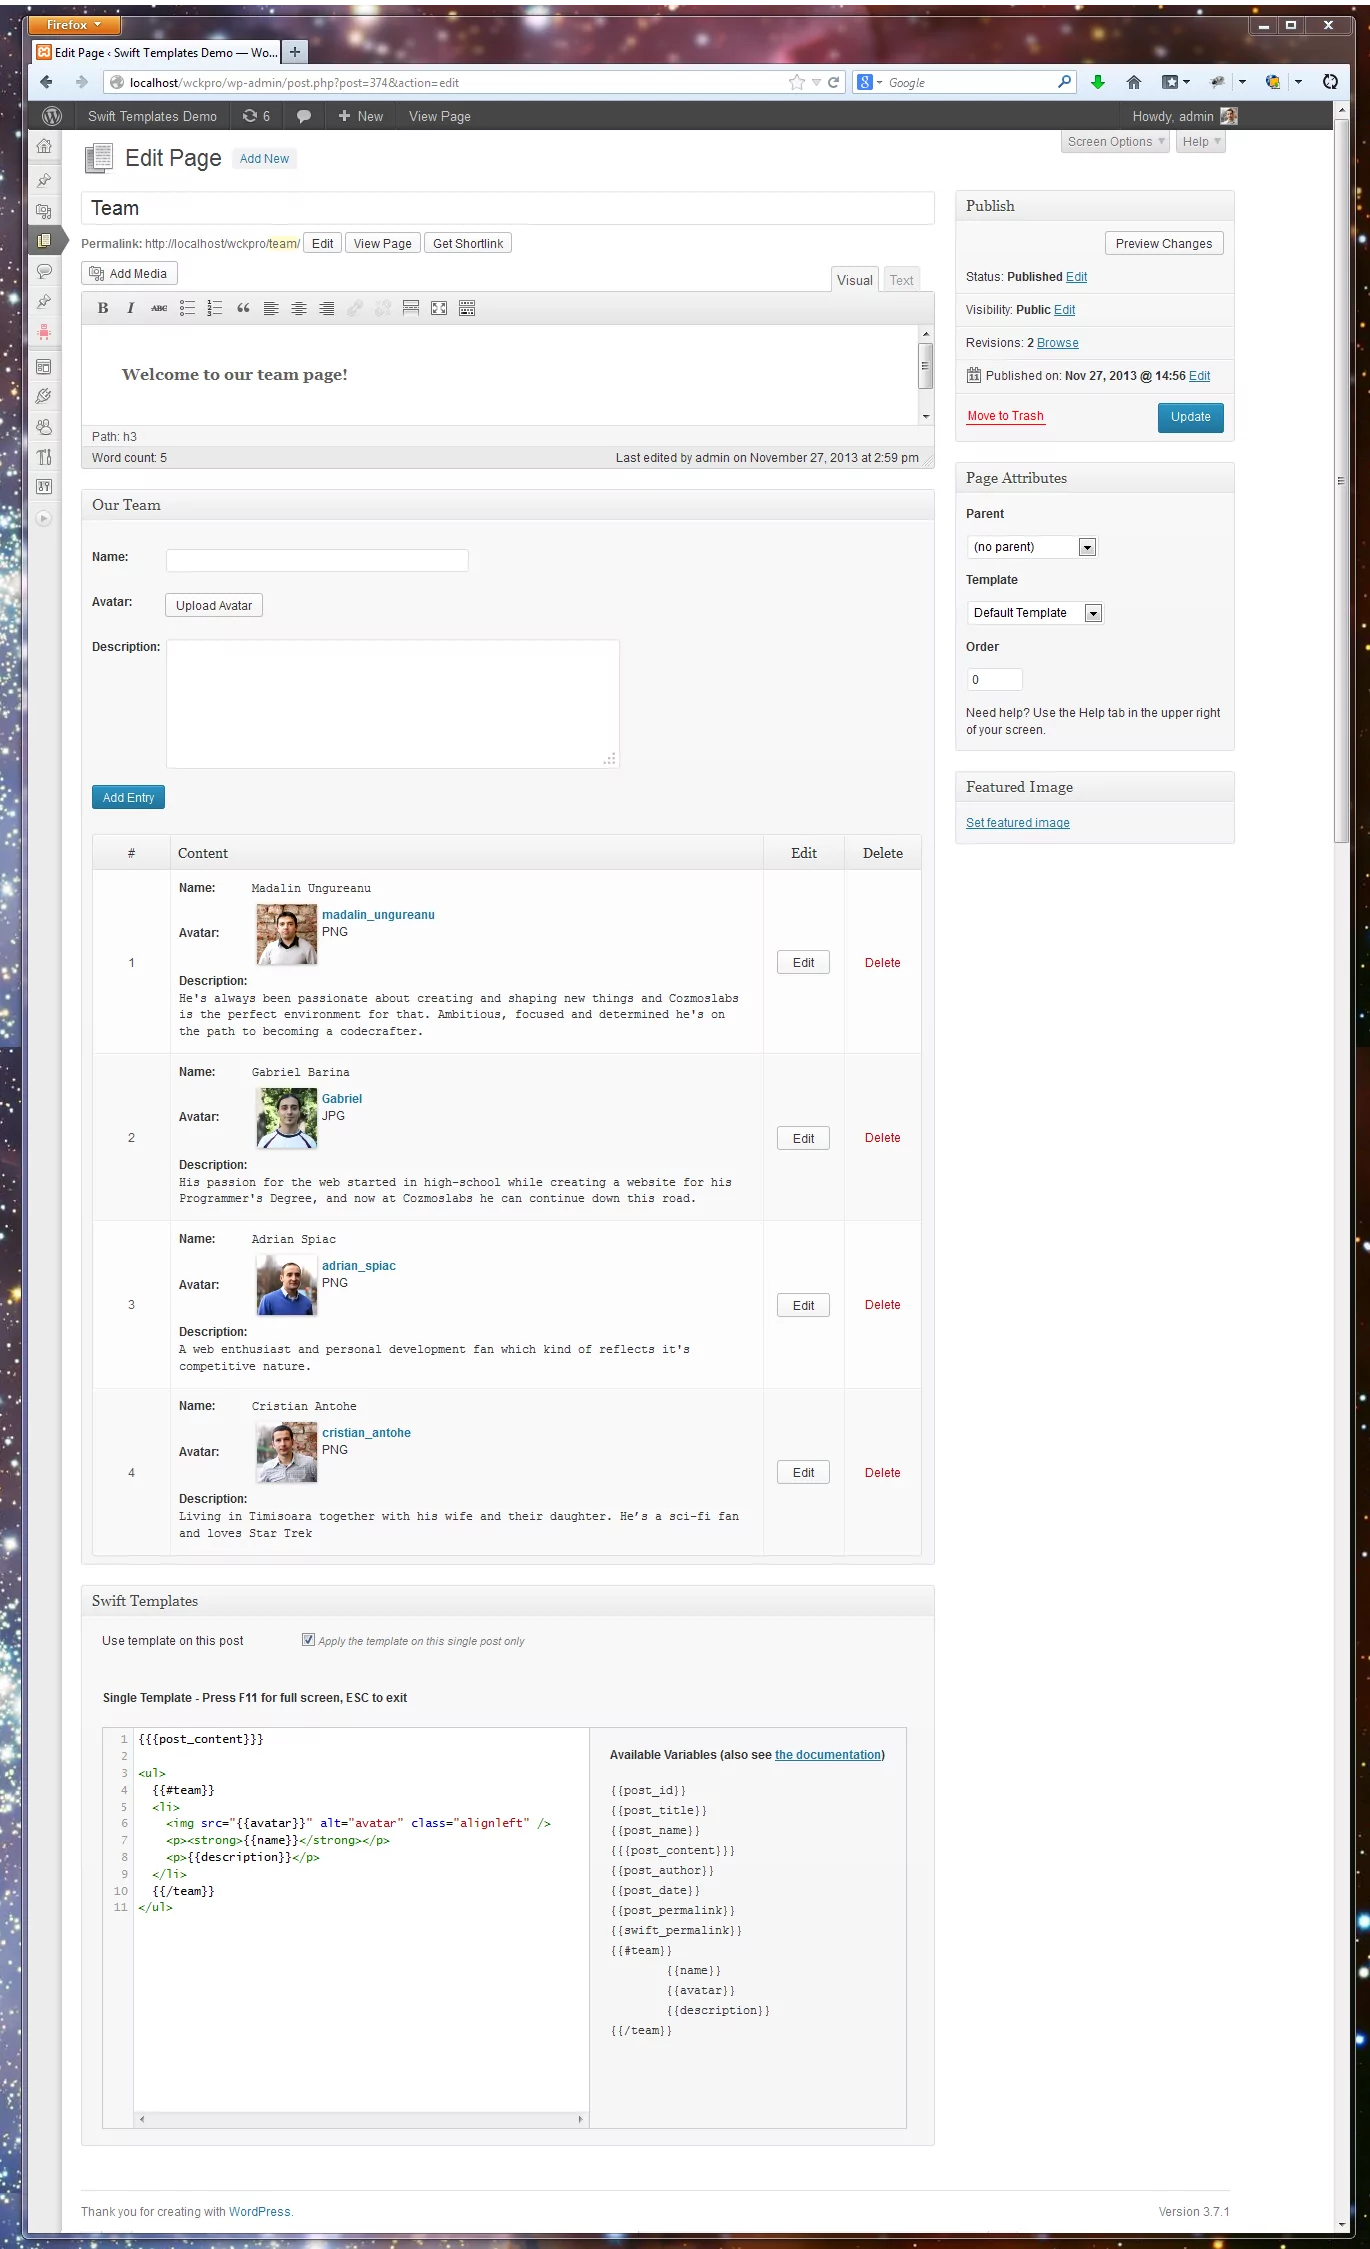
Task: Show the kitchen sink toolbar row
Action: (x=467, y=308)
